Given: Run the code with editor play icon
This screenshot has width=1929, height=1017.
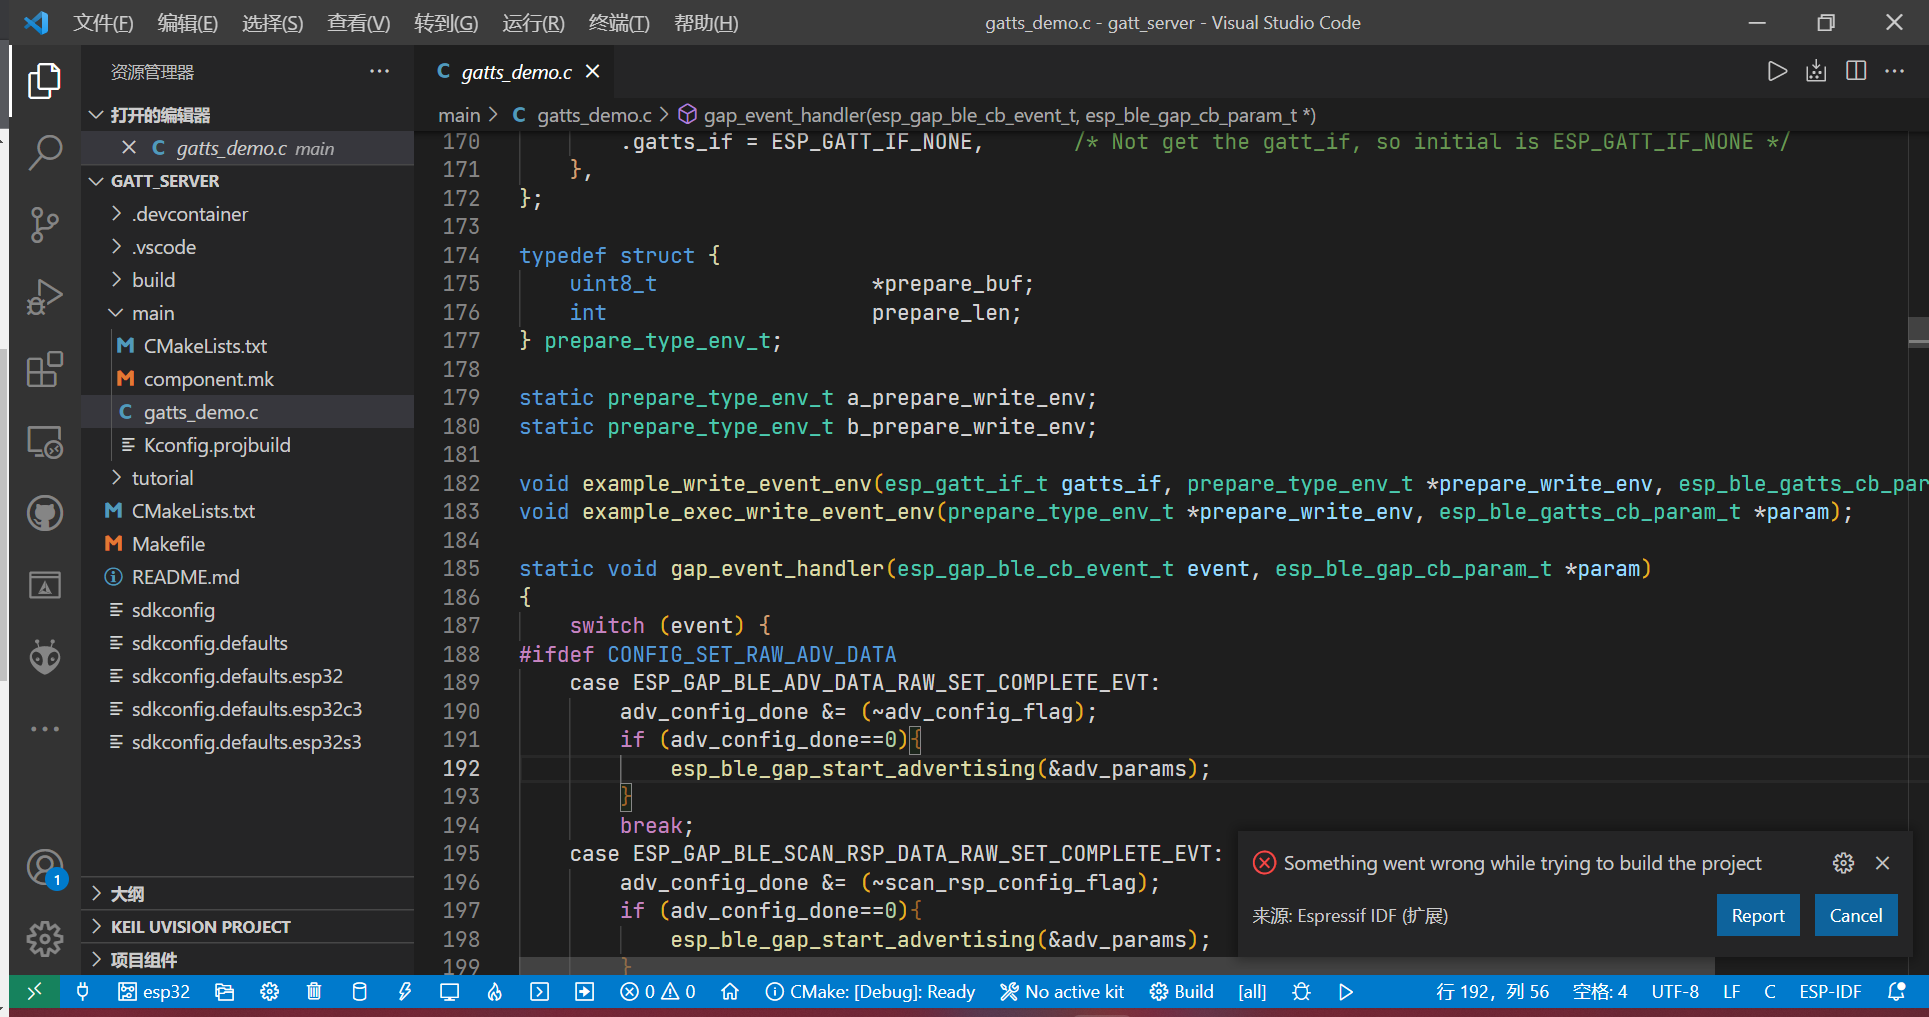Looking at the screenshot, I should (1777, 71).
